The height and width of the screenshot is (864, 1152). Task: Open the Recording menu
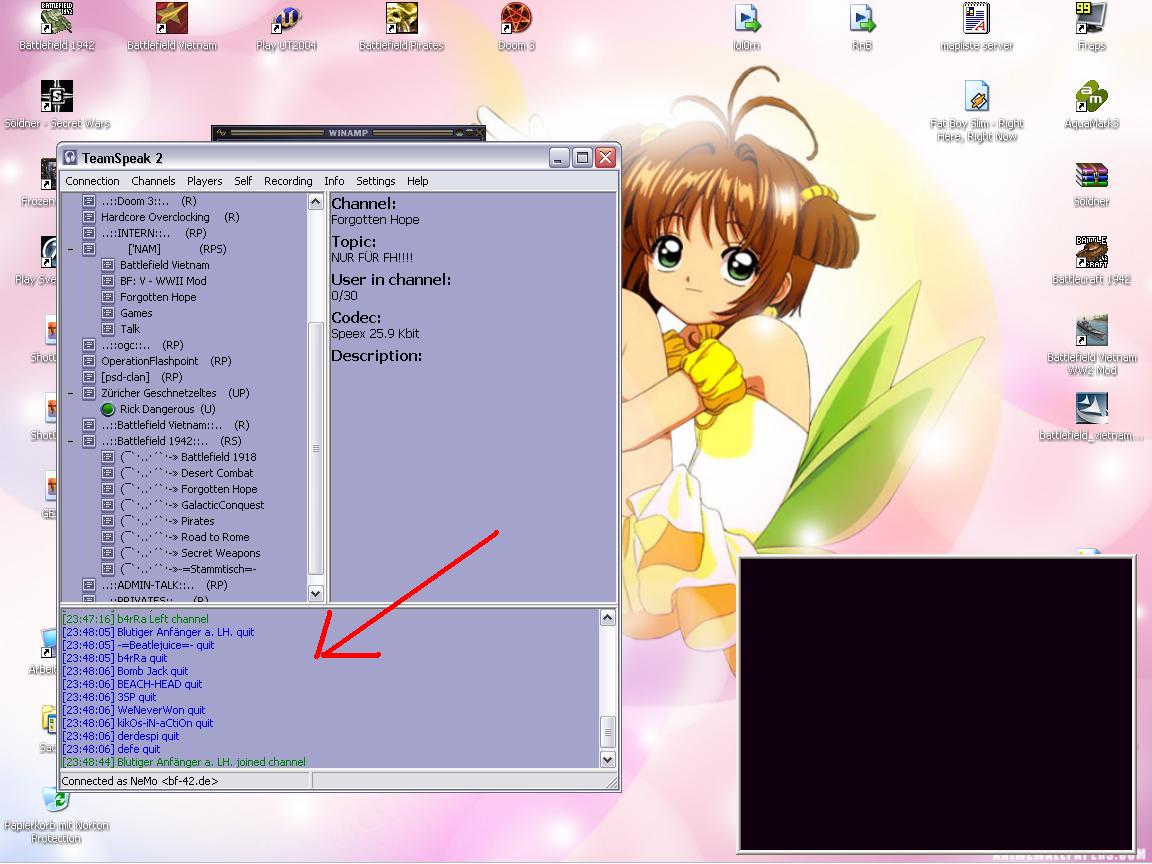[x=288, y=181]
